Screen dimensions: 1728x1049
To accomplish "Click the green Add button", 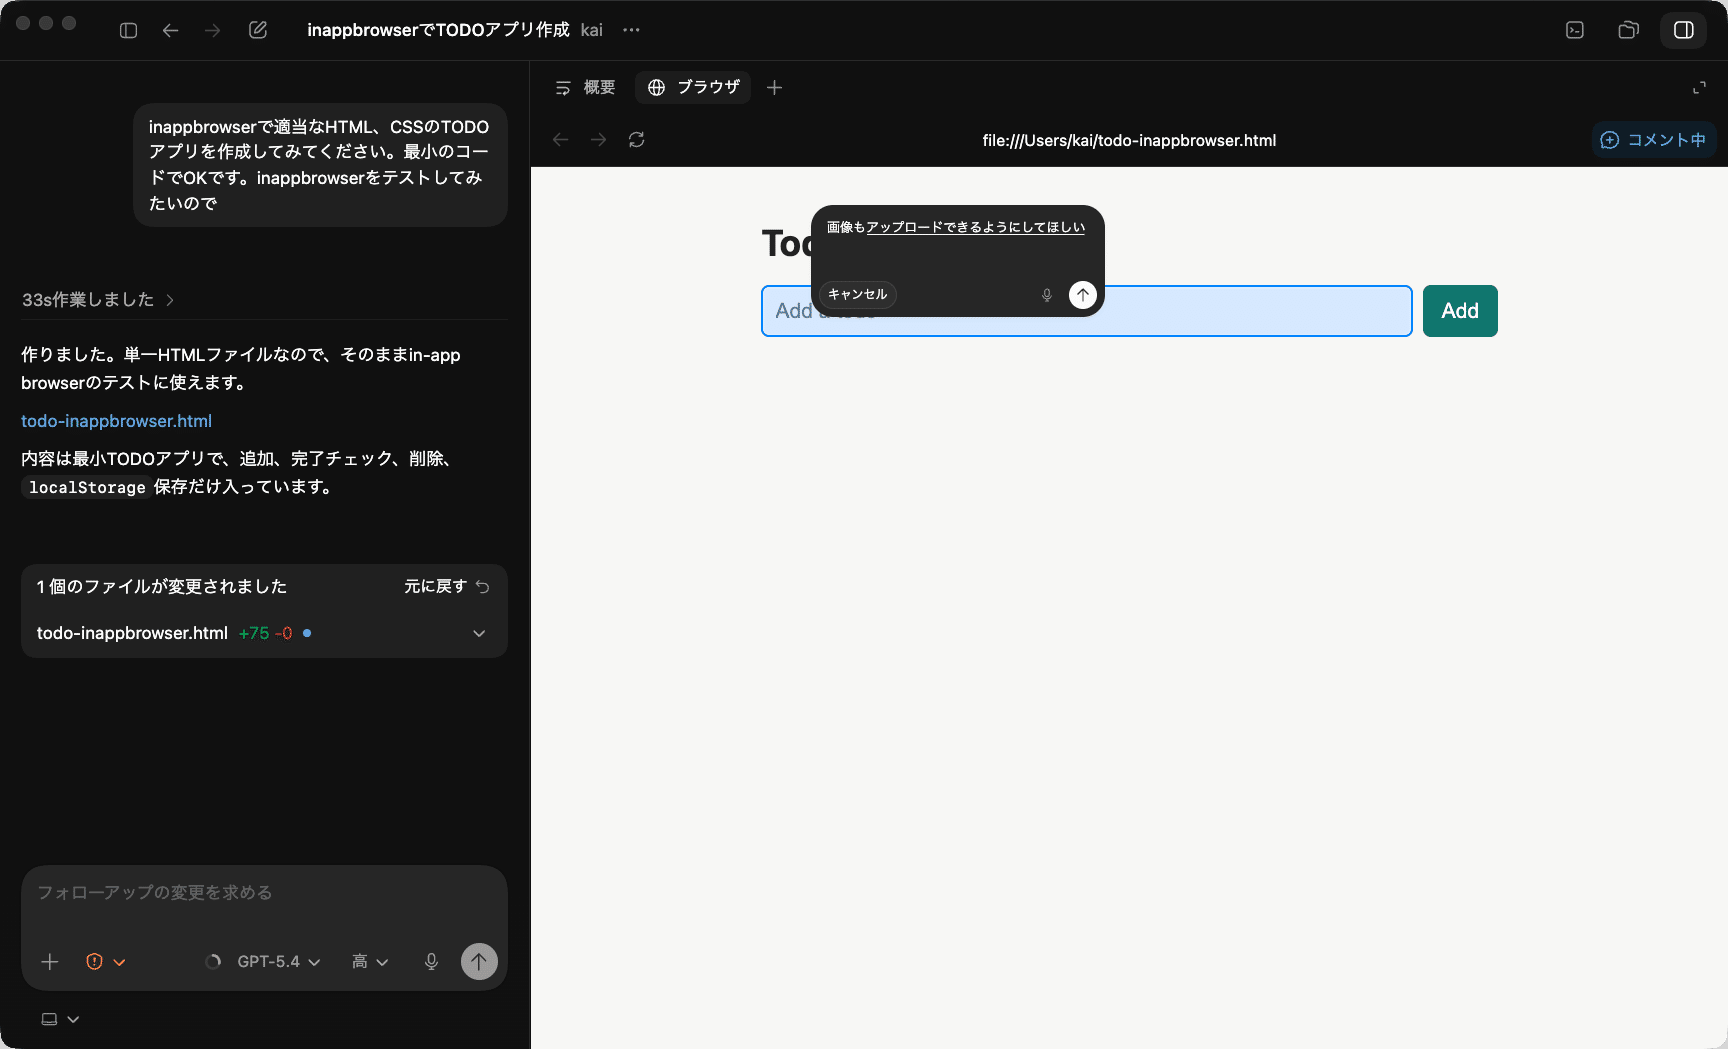I will (x=1459, y=311).
